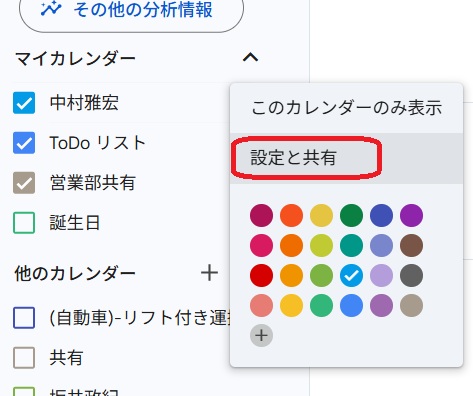Select the brown color swatch

pyautogui.click(x=411, y=245)
